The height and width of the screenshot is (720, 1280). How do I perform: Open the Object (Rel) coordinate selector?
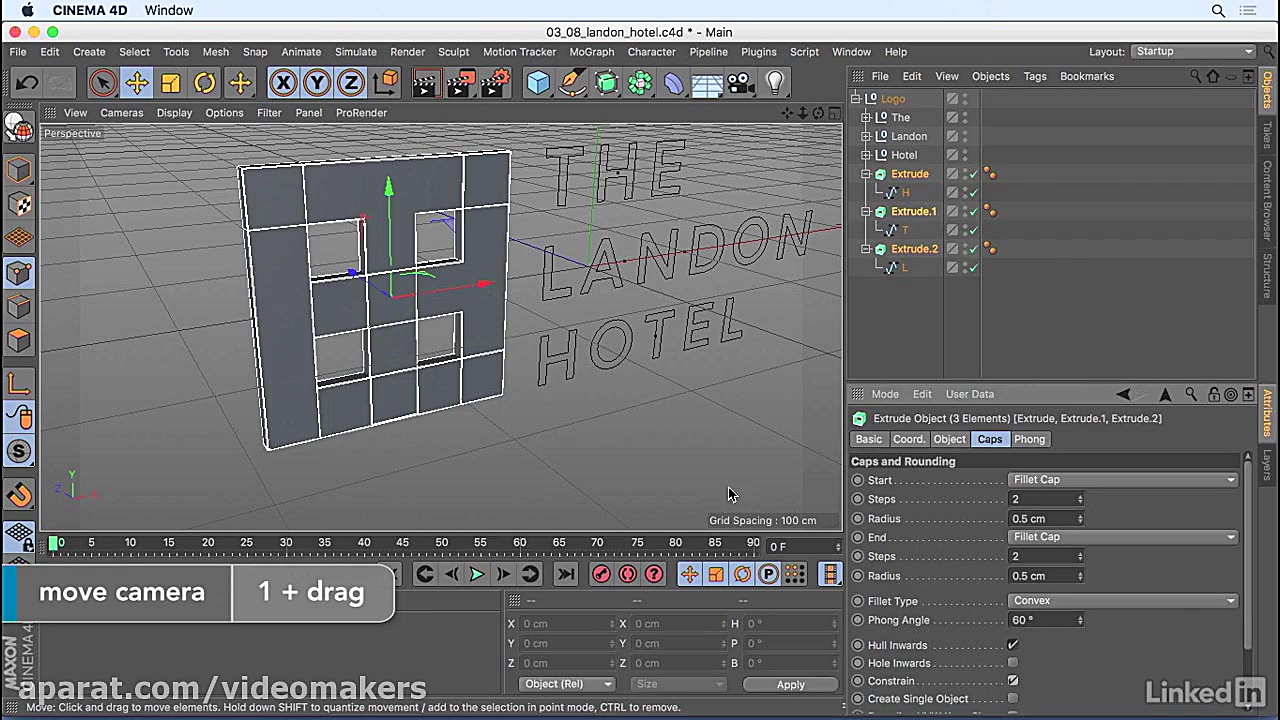[567, 684]
